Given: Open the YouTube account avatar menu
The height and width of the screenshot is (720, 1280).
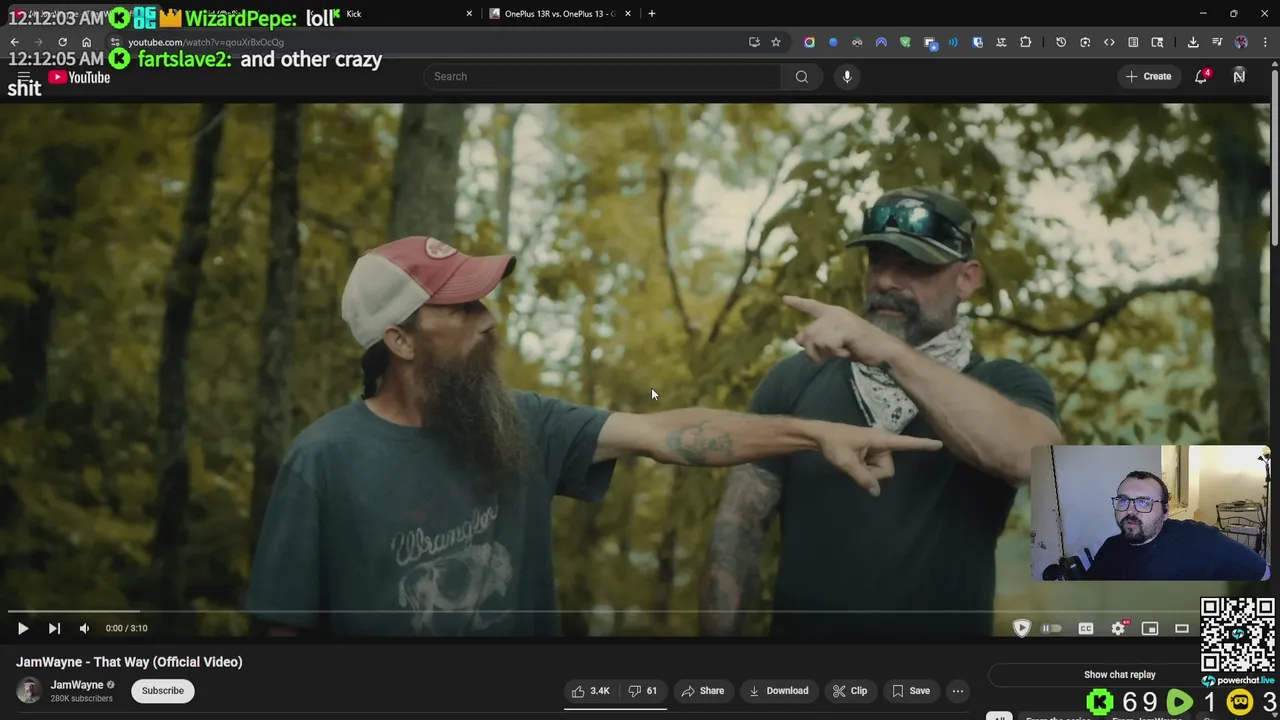Looking at the screenshot, I should click(x=1239, y=77).
